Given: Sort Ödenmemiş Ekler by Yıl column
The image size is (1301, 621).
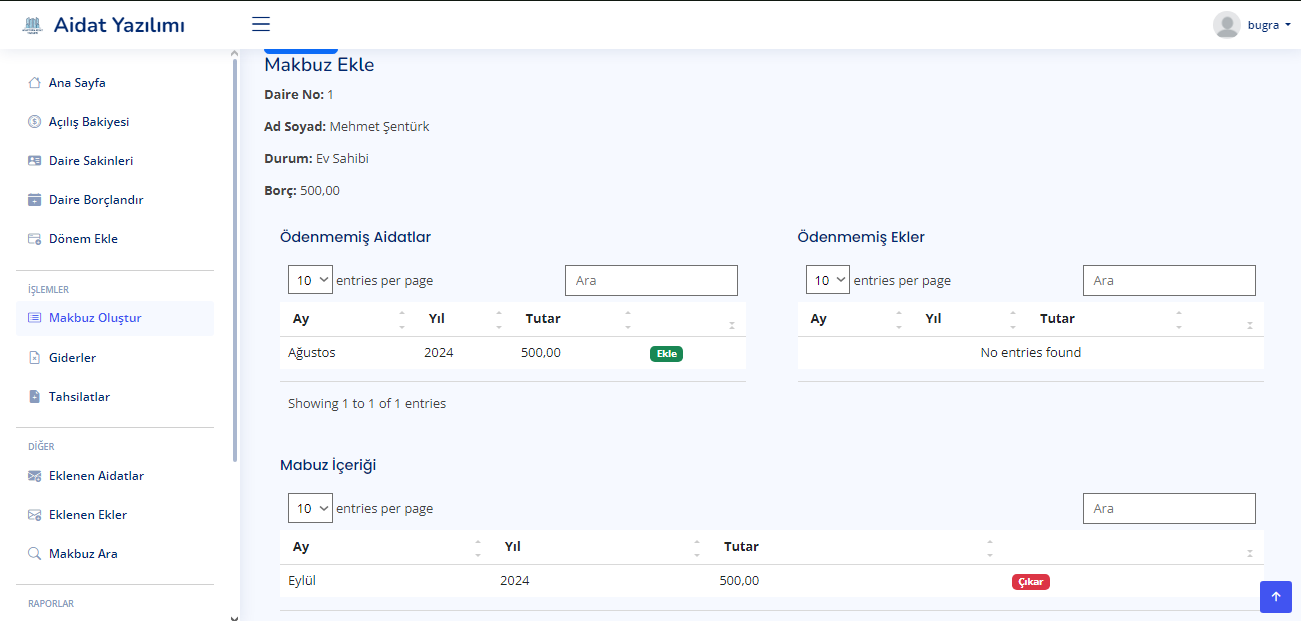Looking at the screenshot, I should 933,319.
